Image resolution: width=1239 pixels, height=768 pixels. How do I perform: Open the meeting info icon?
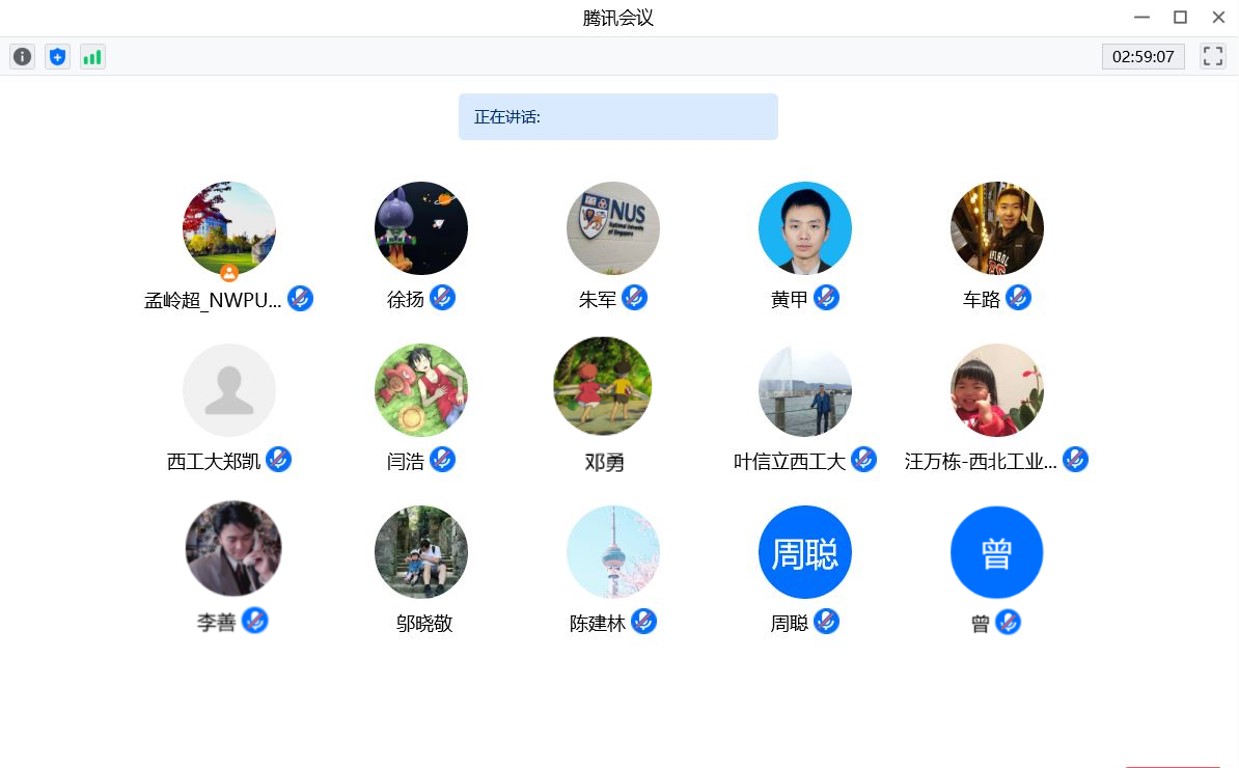[x=22, y=57]
